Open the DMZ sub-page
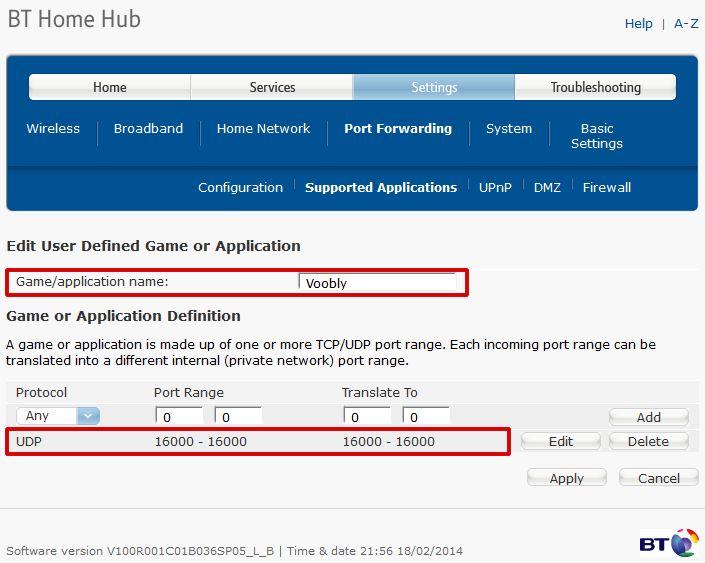The image size is (705, 563). pyautogui.click(x=547, y=188)
